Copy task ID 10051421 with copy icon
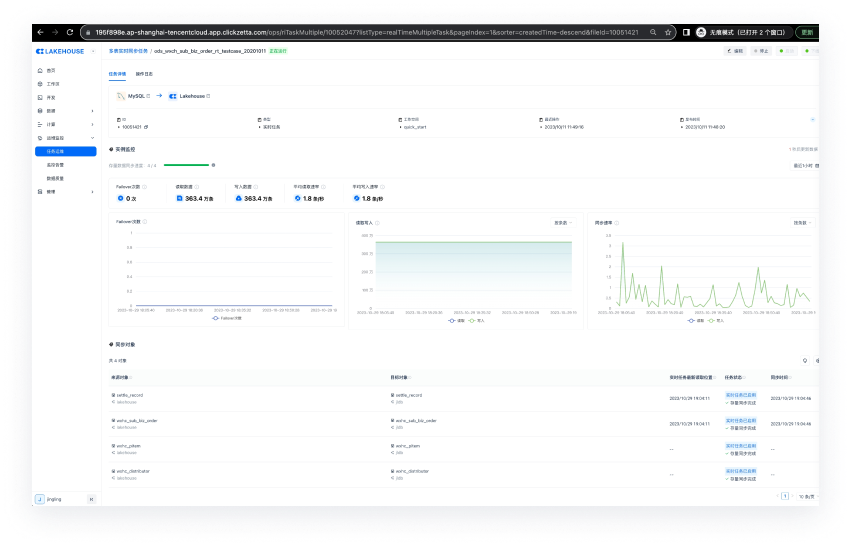Viewport: 851px width, 546px height. point(144,127)
